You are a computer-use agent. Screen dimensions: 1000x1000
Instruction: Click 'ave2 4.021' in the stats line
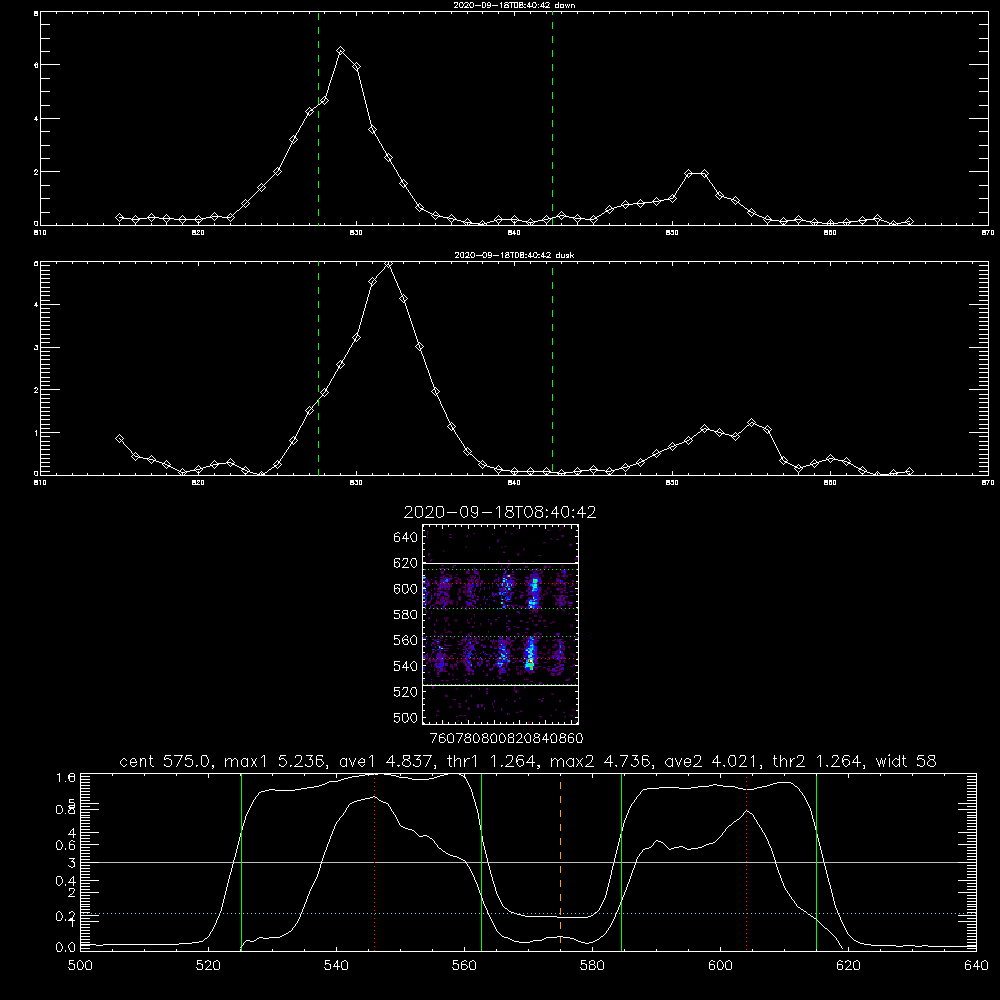(712, 761)
